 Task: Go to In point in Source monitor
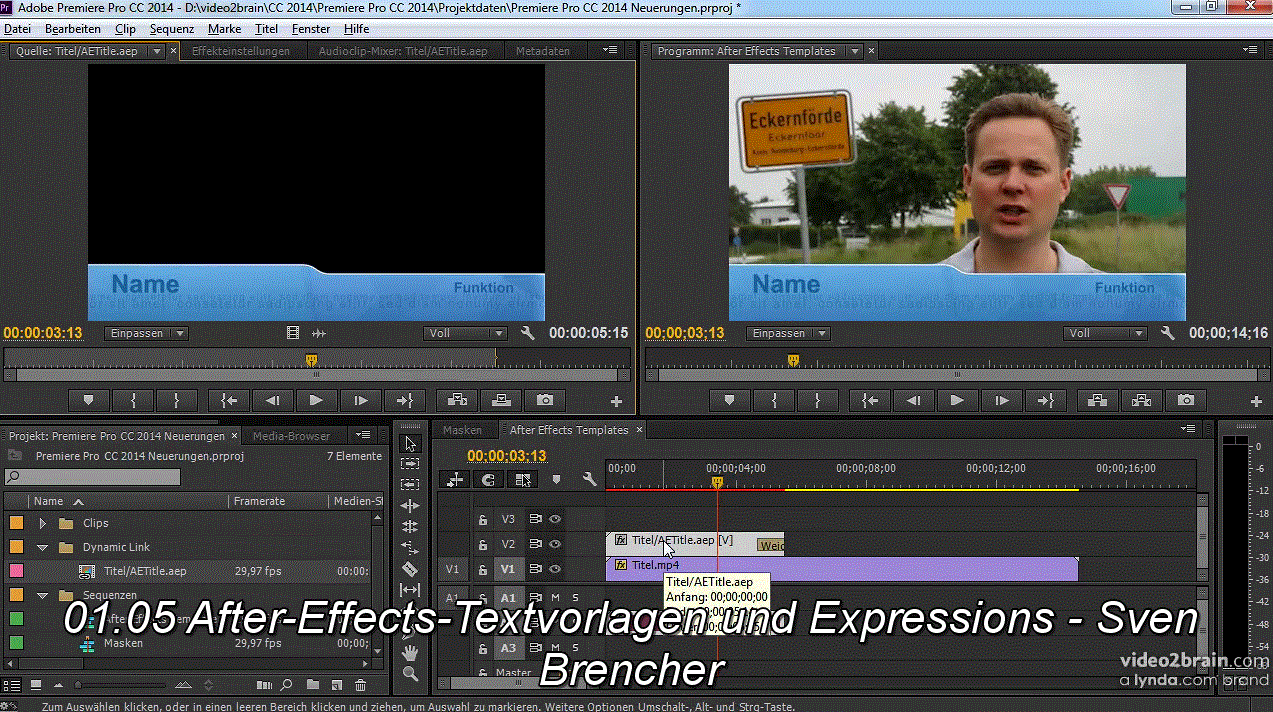(229, 400)
